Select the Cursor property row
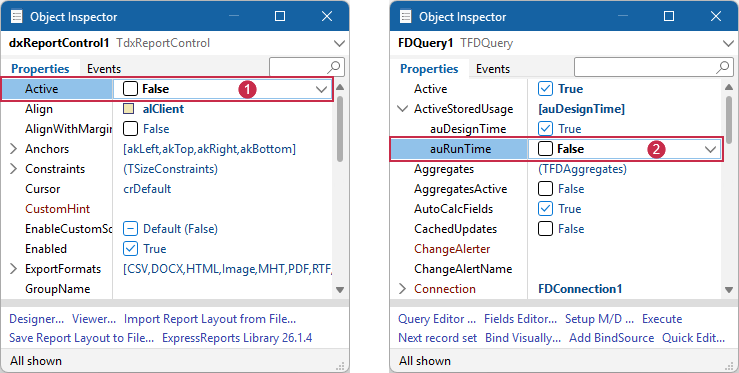Image resolution: width=739 pixels, height=373 pixels. [x=167, y=189]
